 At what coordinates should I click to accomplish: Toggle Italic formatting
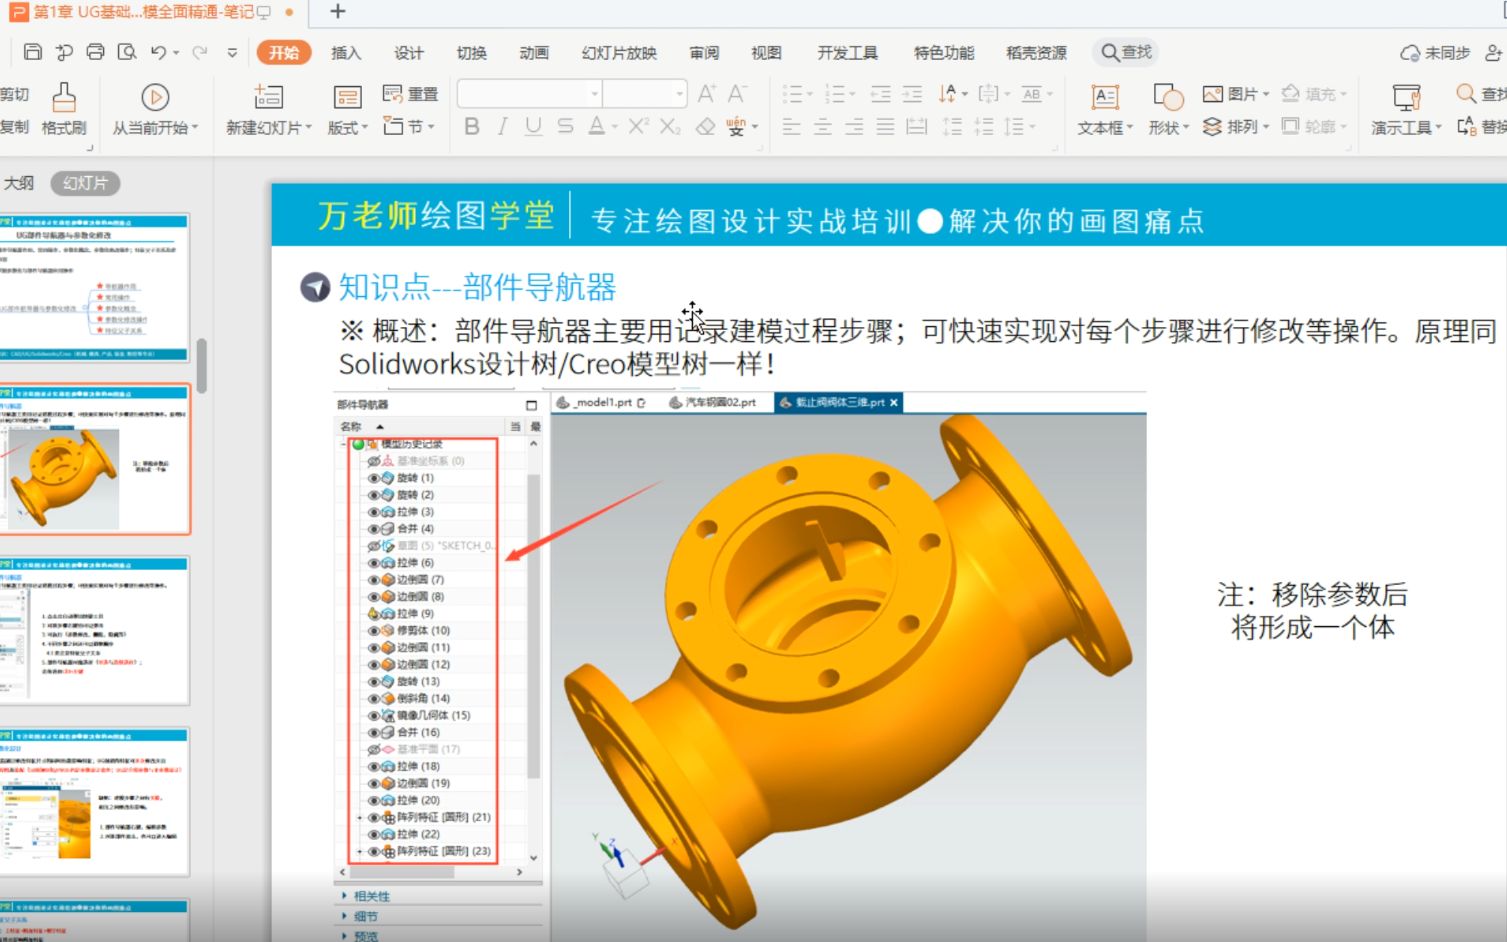[503, 126]
